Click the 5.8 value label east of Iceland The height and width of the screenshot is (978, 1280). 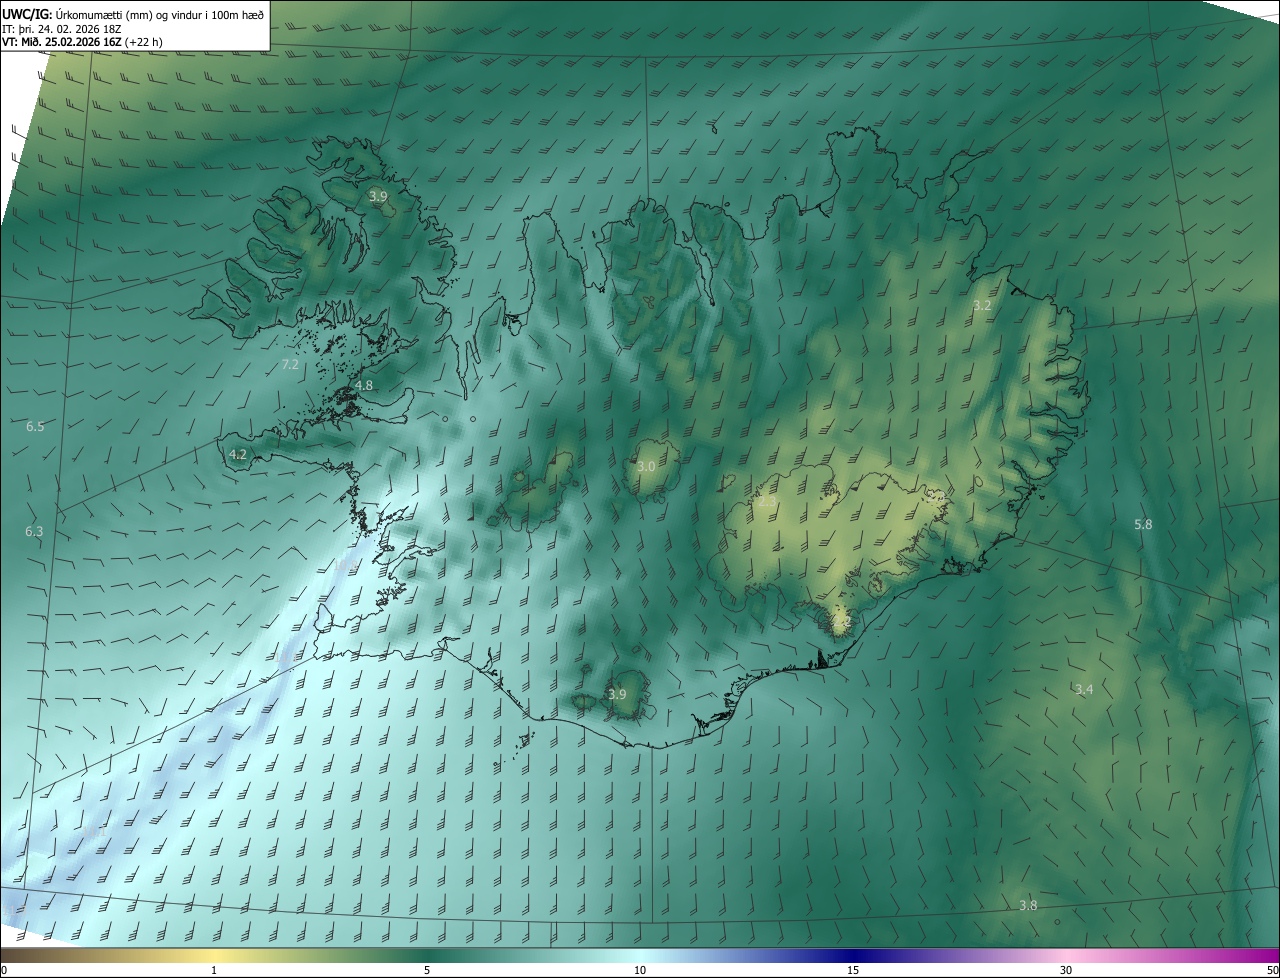coord(1143,524)
